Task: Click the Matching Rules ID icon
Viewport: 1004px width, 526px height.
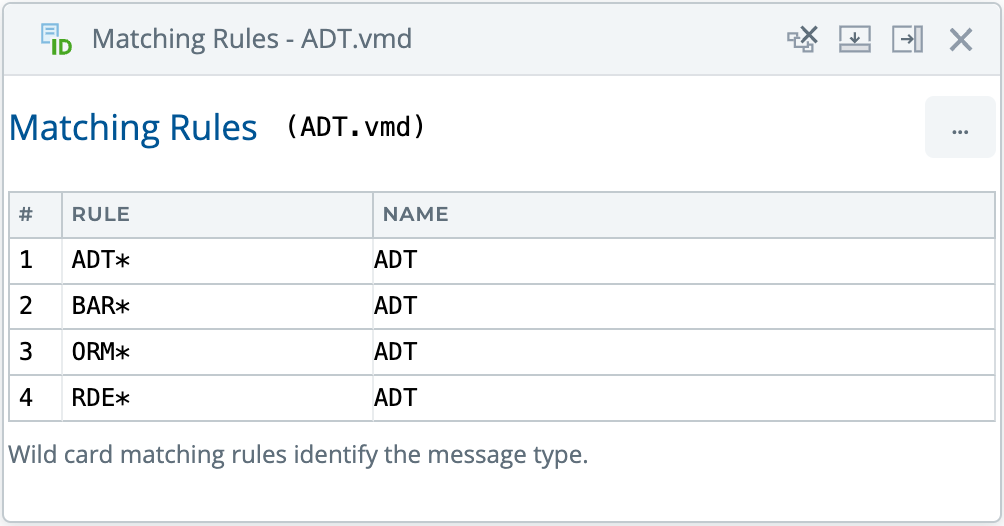Action: pos(56,40)
